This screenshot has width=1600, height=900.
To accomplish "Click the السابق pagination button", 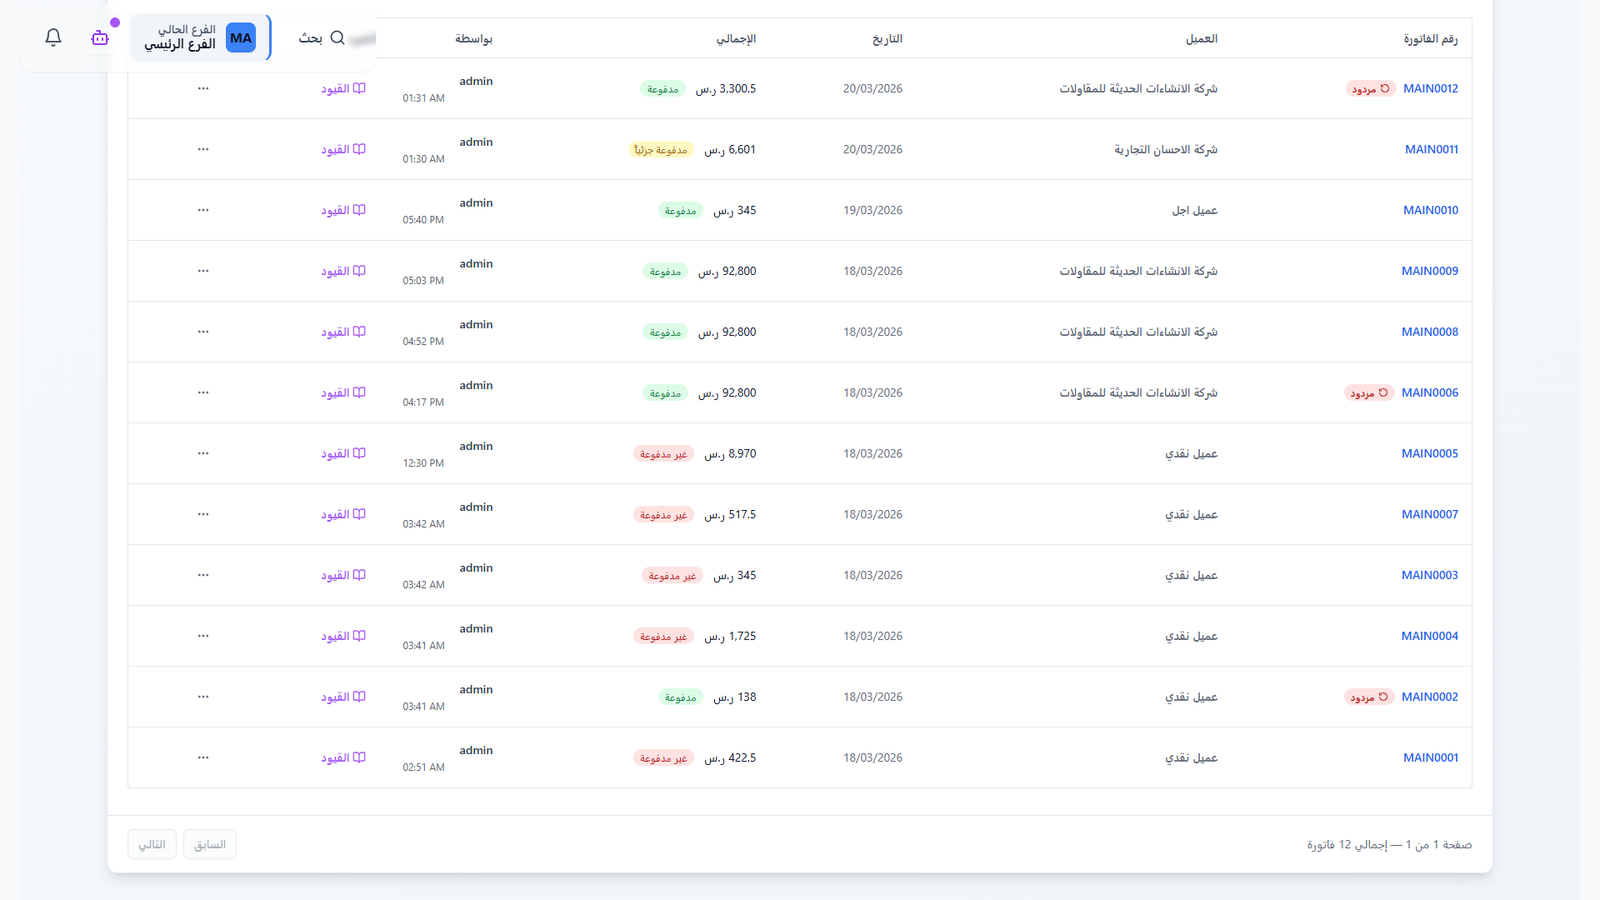I will click(x=209, y=843).
